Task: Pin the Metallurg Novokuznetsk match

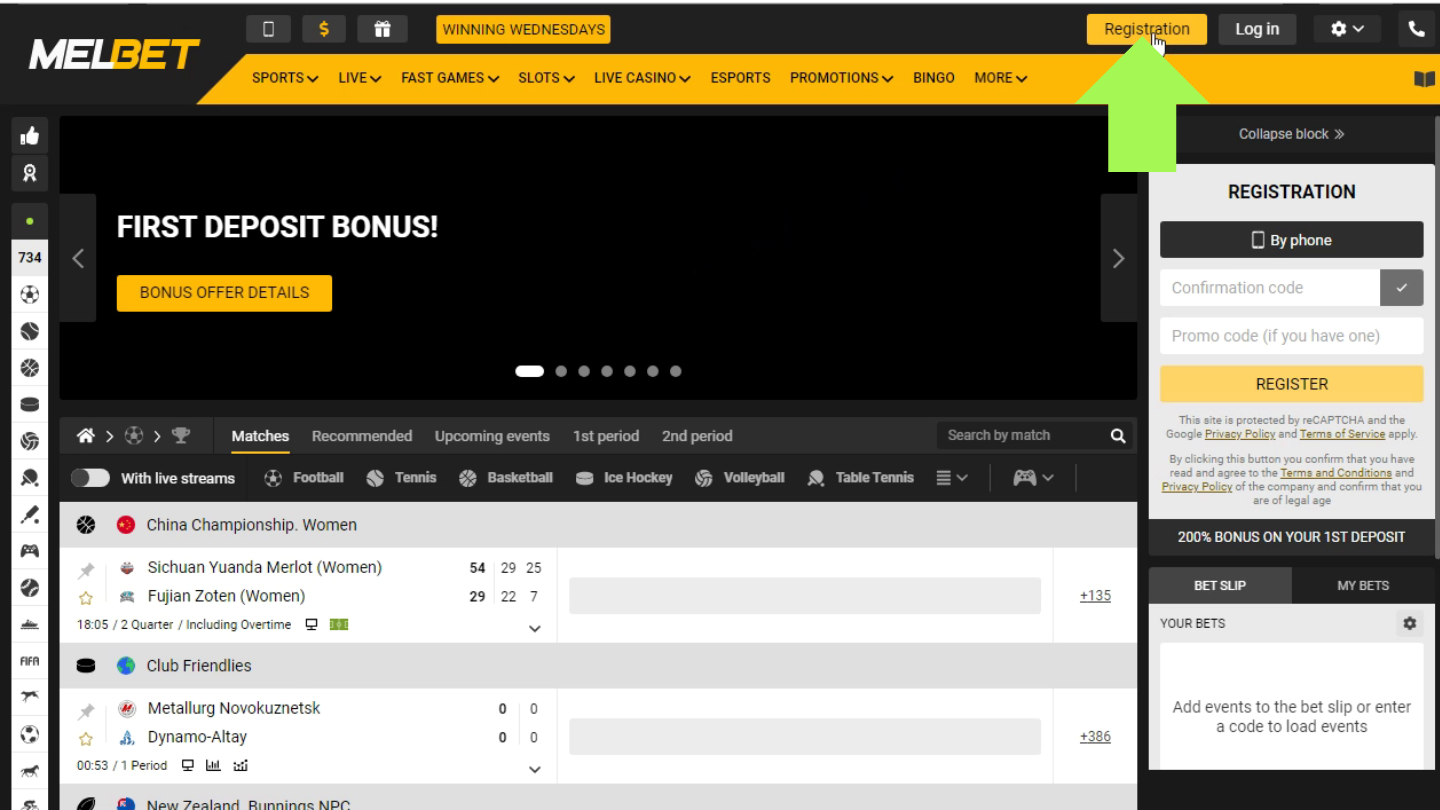Action: click(x=86, y=711)
